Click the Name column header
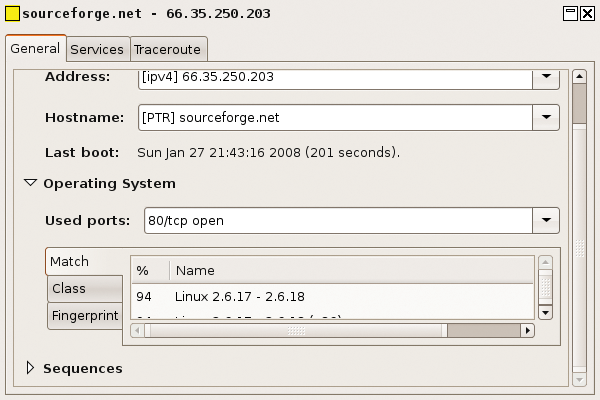The width and height of the screenshot is (600, 400). tap(351, 271)
